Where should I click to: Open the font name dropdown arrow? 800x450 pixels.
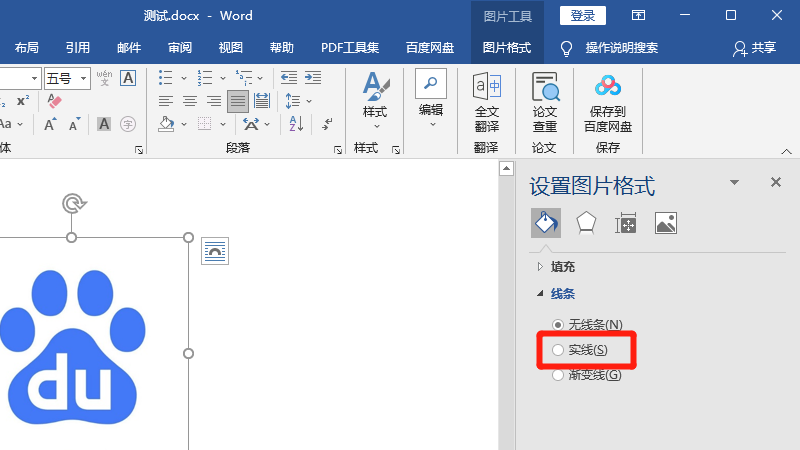coord(34,79)
